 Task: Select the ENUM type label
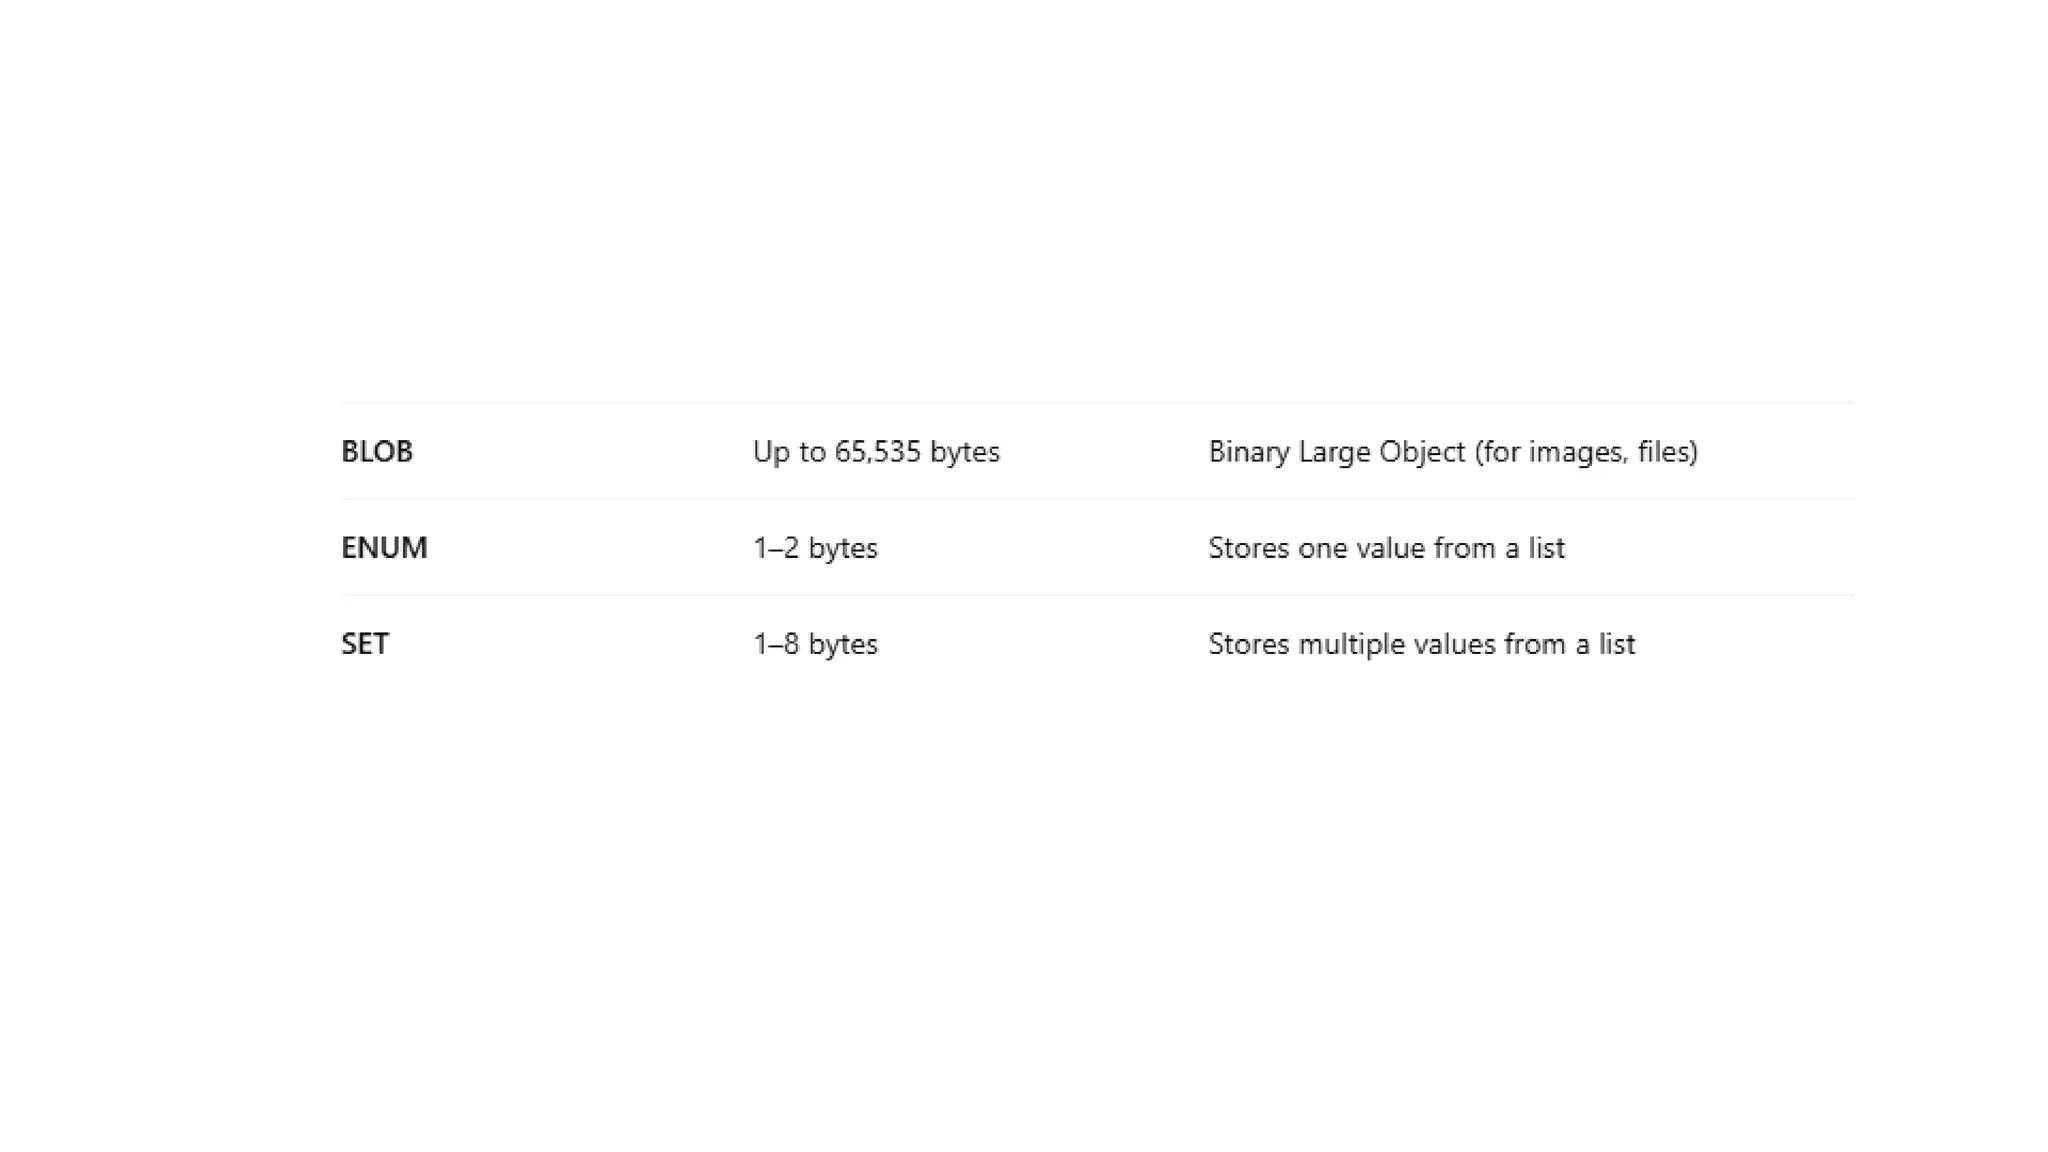[384, 548]
